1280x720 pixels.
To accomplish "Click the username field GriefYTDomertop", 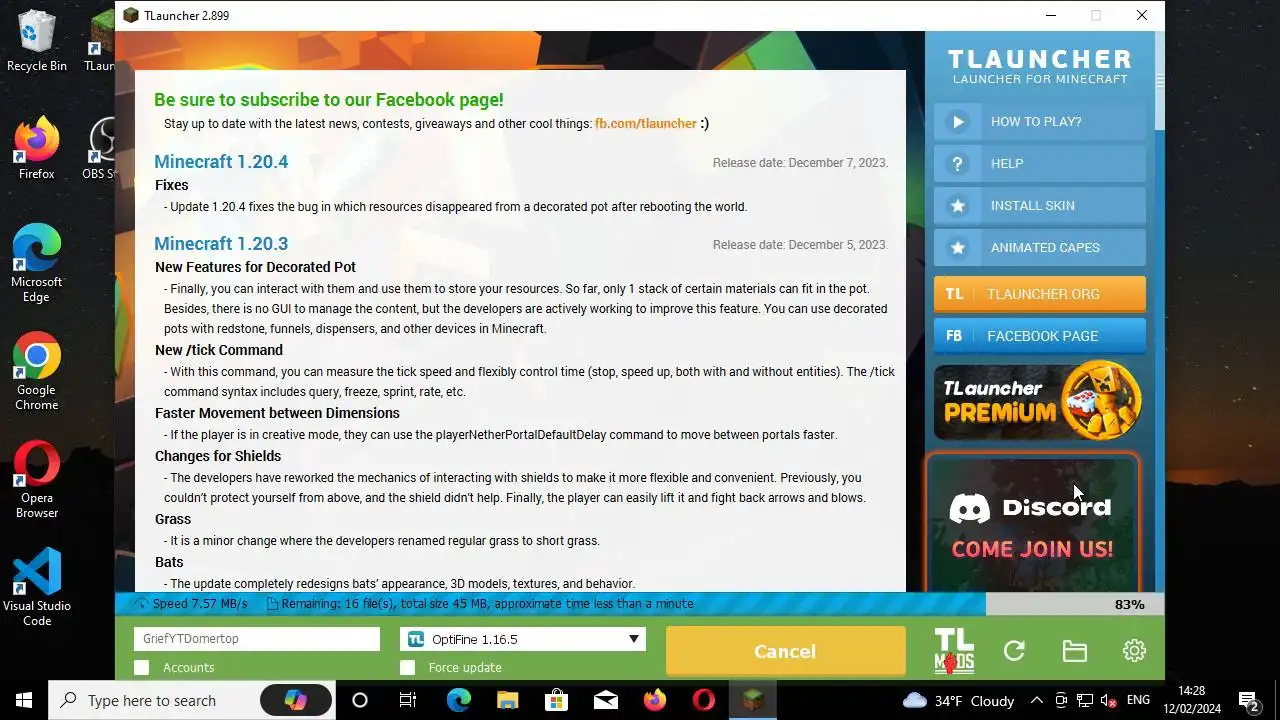I will 257,639.
